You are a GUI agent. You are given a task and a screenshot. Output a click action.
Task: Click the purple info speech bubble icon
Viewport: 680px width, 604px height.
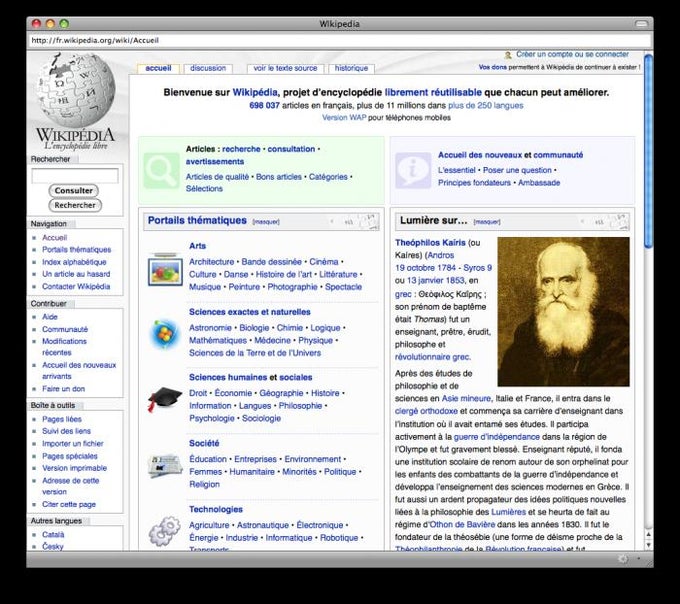click(413, 170)
